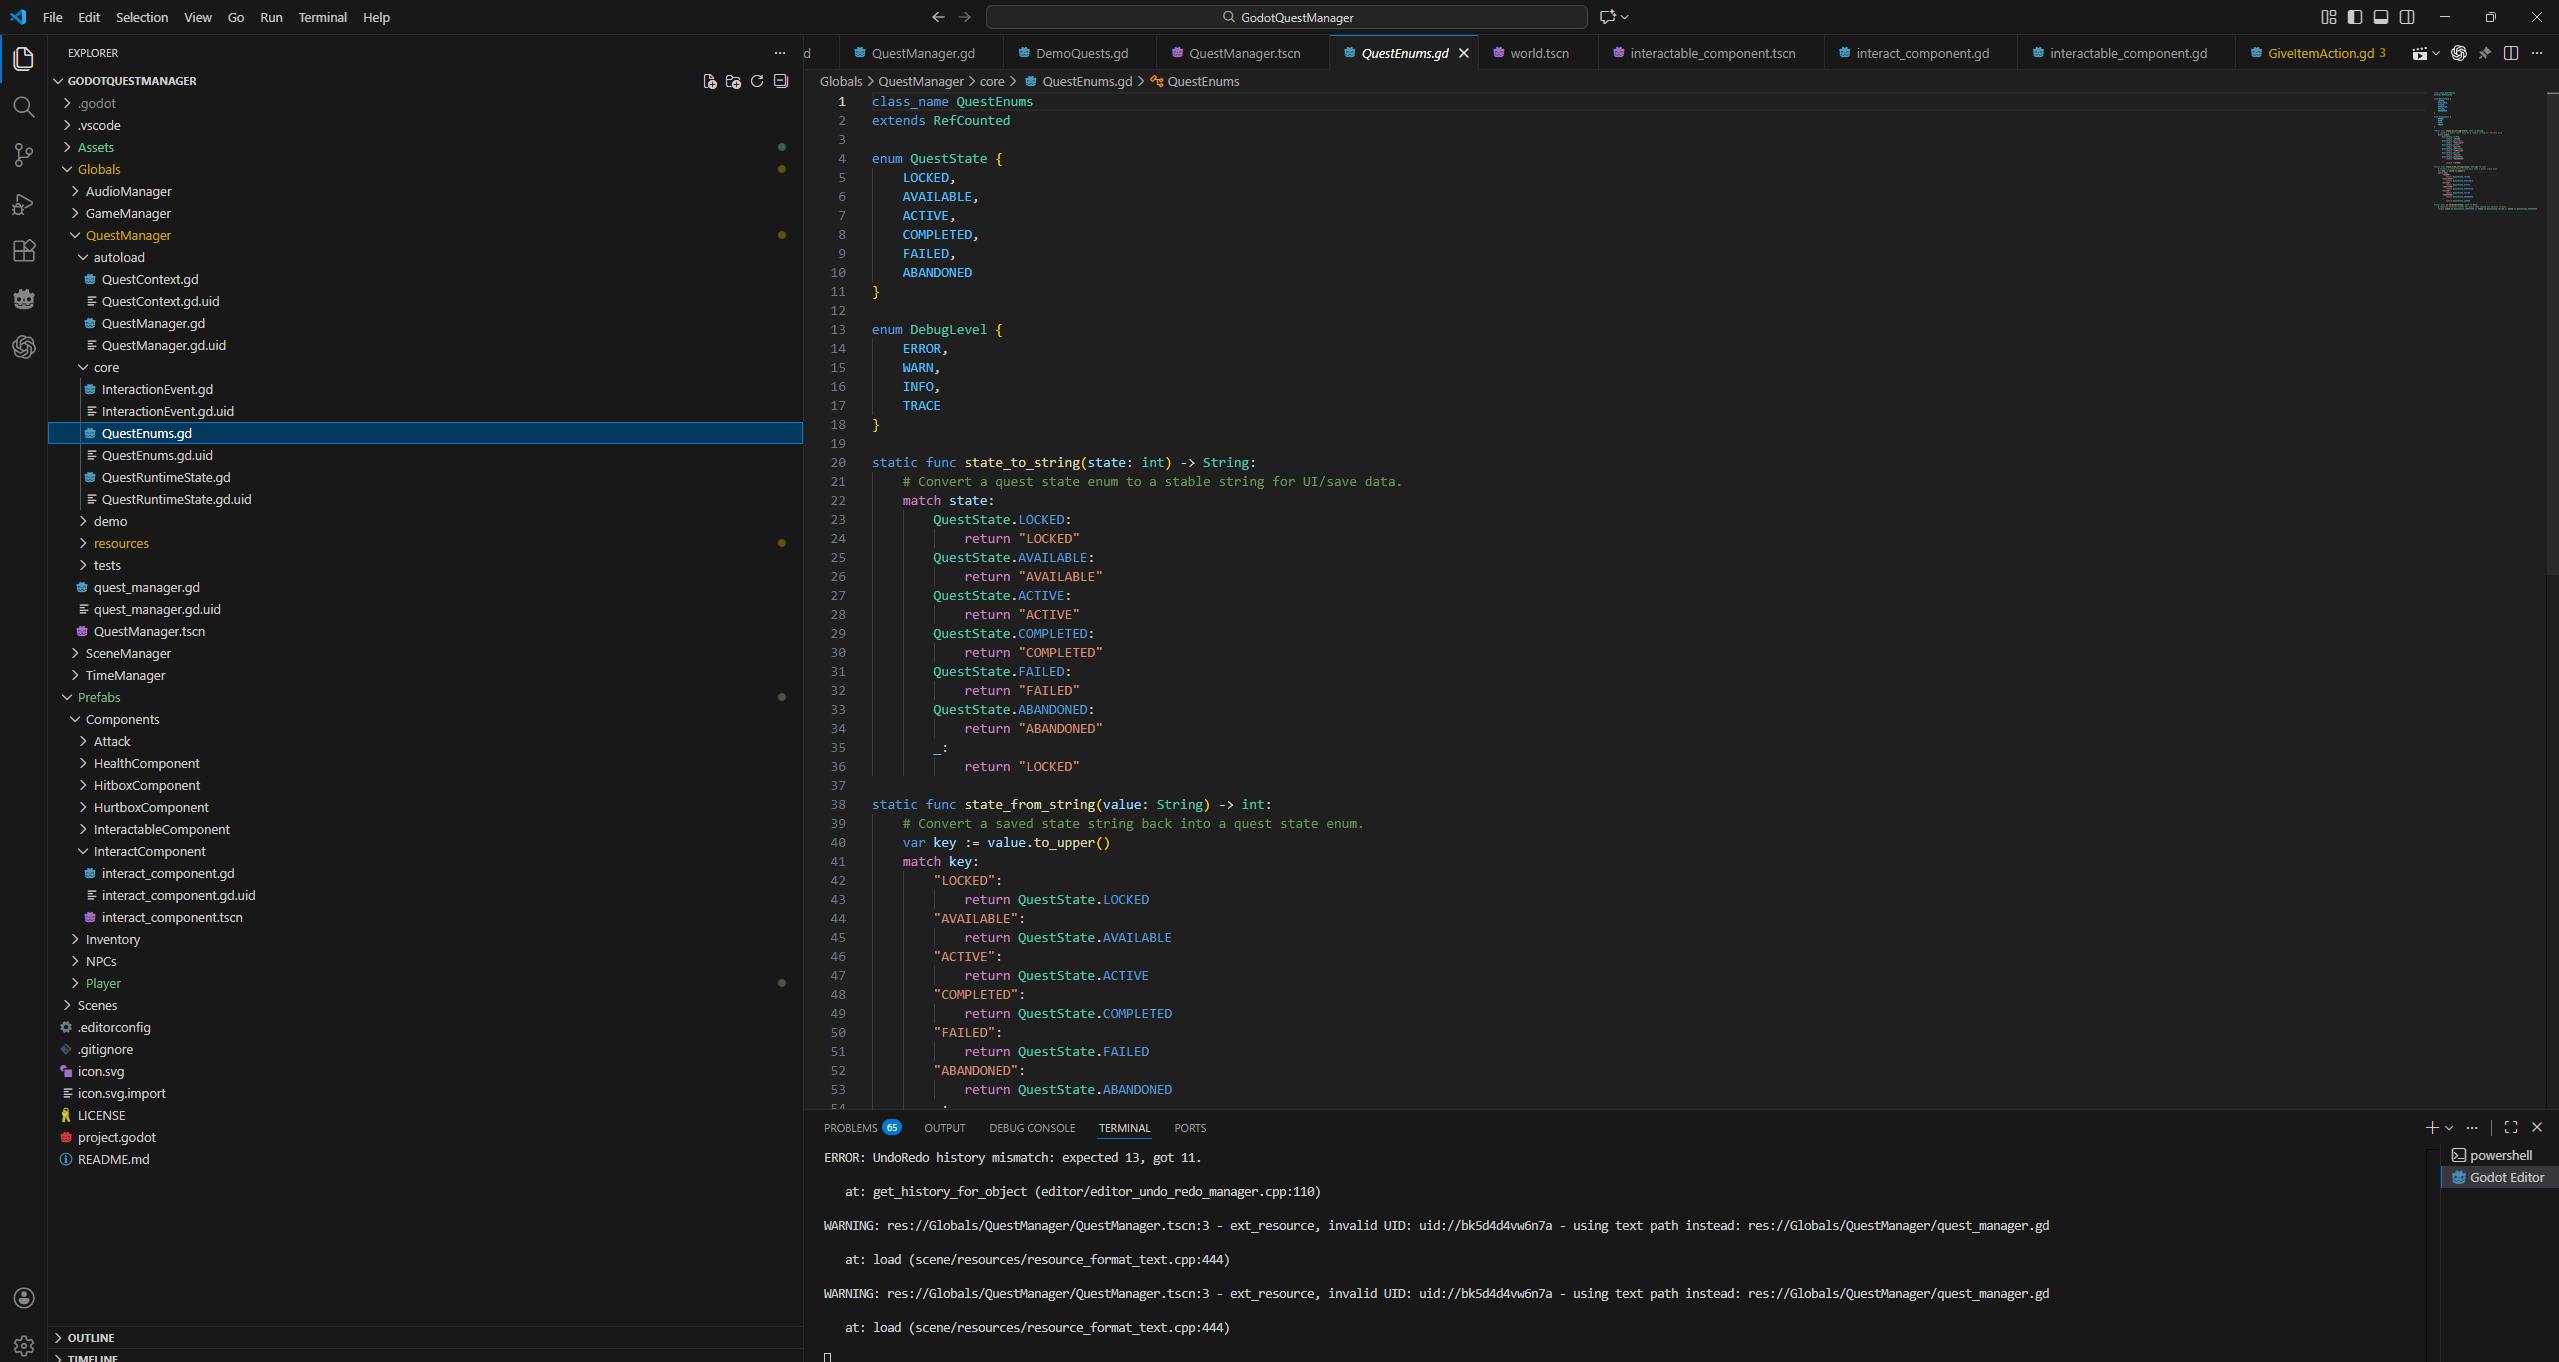This screenshot has width=2559, height=1362.
Task: Select the powershell terminal instance
Action: point(2500,1155)
